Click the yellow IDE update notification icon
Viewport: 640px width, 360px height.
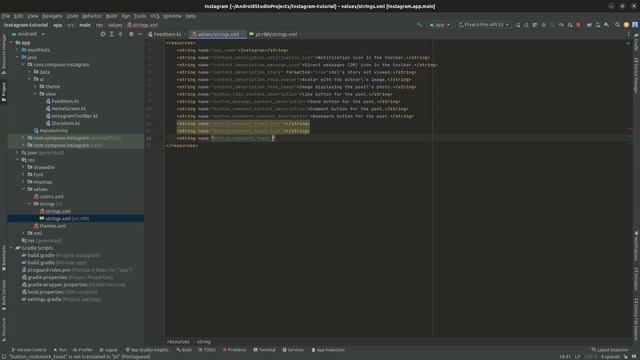point(626,25)
